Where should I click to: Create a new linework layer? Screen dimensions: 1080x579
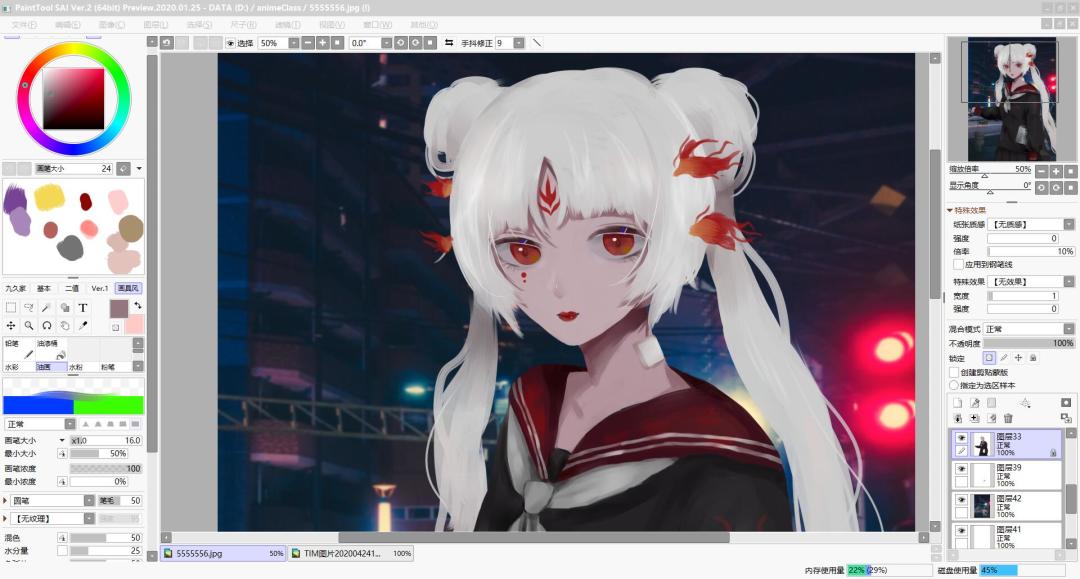pyautogui.click(x=975, y=403)
